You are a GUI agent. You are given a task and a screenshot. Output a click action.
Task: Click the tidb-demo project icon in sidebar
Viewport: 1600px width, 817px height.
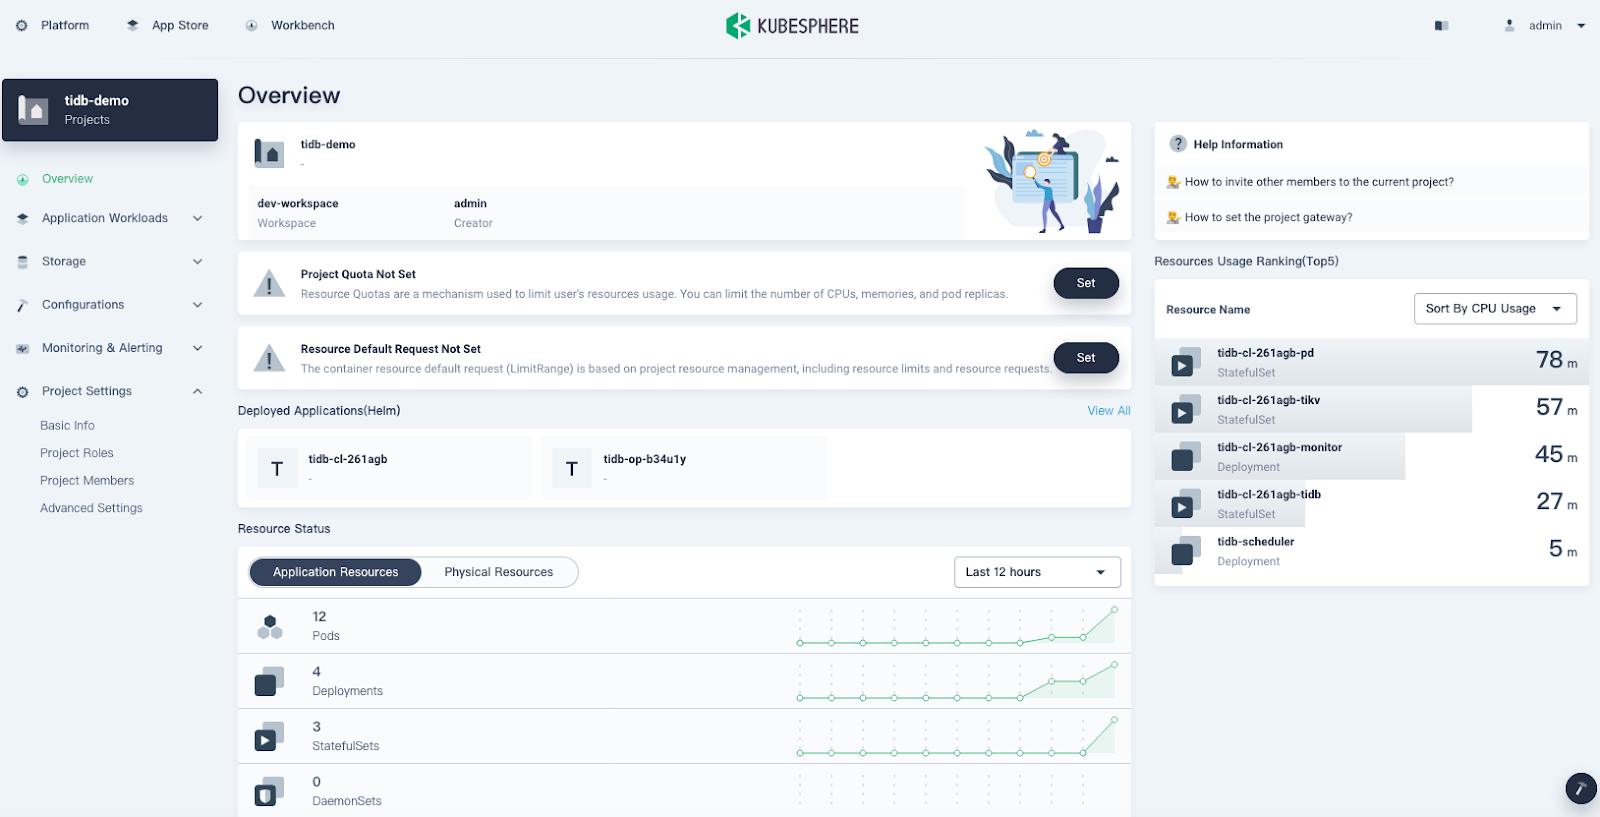tap(34, 110)
